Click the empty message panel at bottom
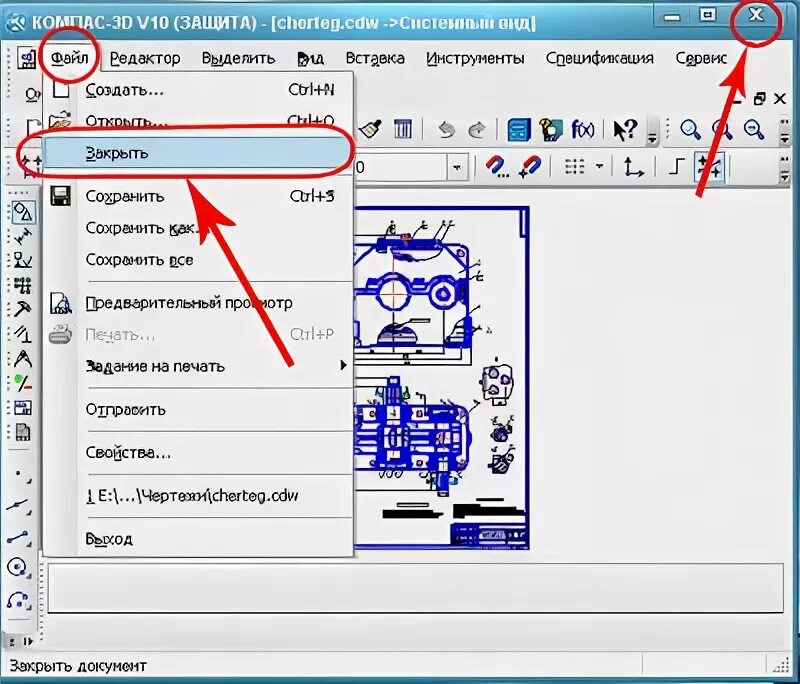800x684 pixels. click(415, 587)
